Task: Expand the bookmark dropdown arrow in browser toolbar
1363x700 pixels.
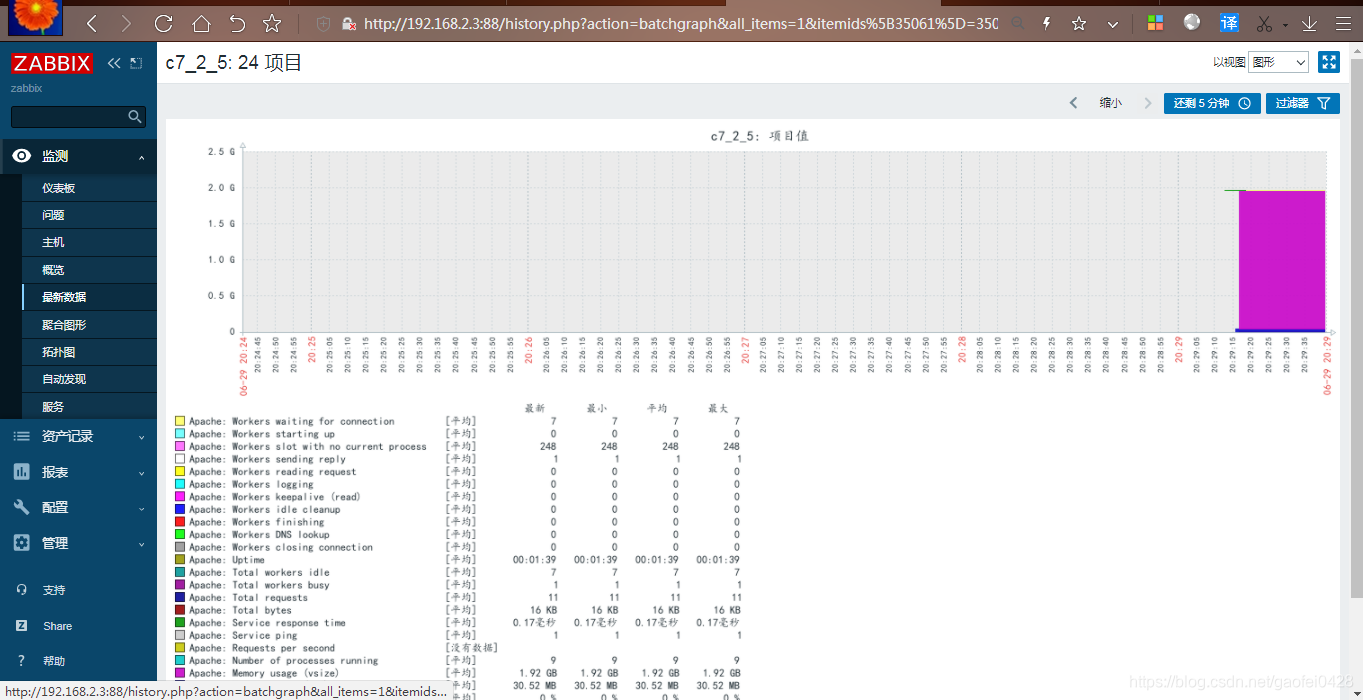Action: [x=1113, y=23]
